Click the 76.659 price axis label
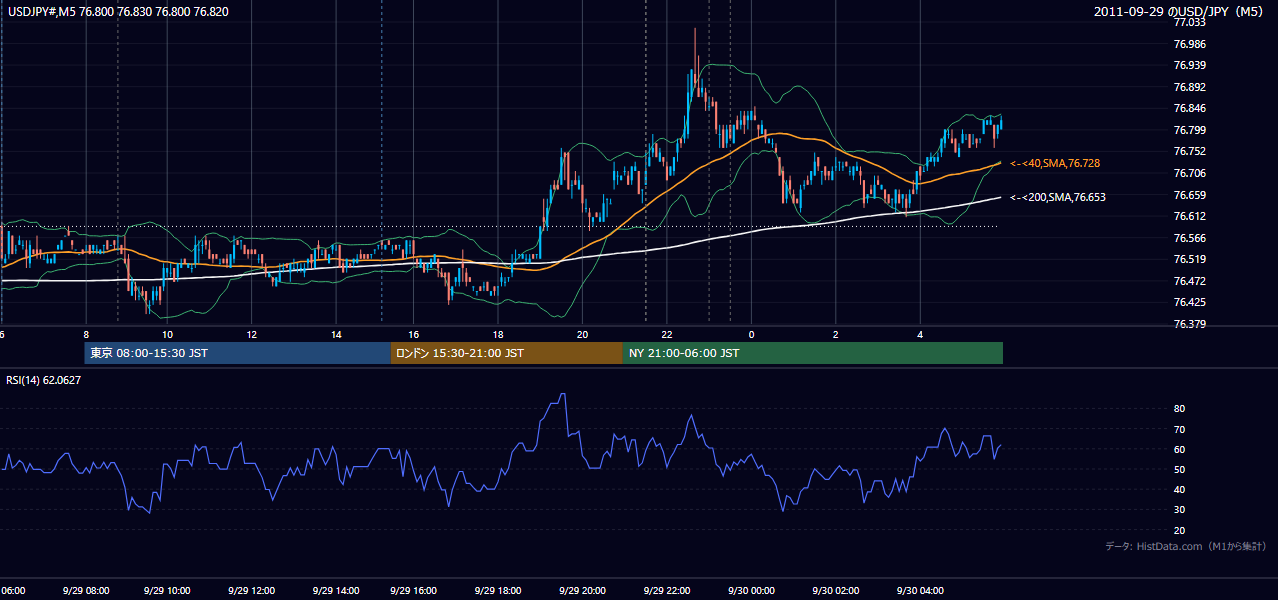The image size is (1278, 600). click(x=1189, y=195)
